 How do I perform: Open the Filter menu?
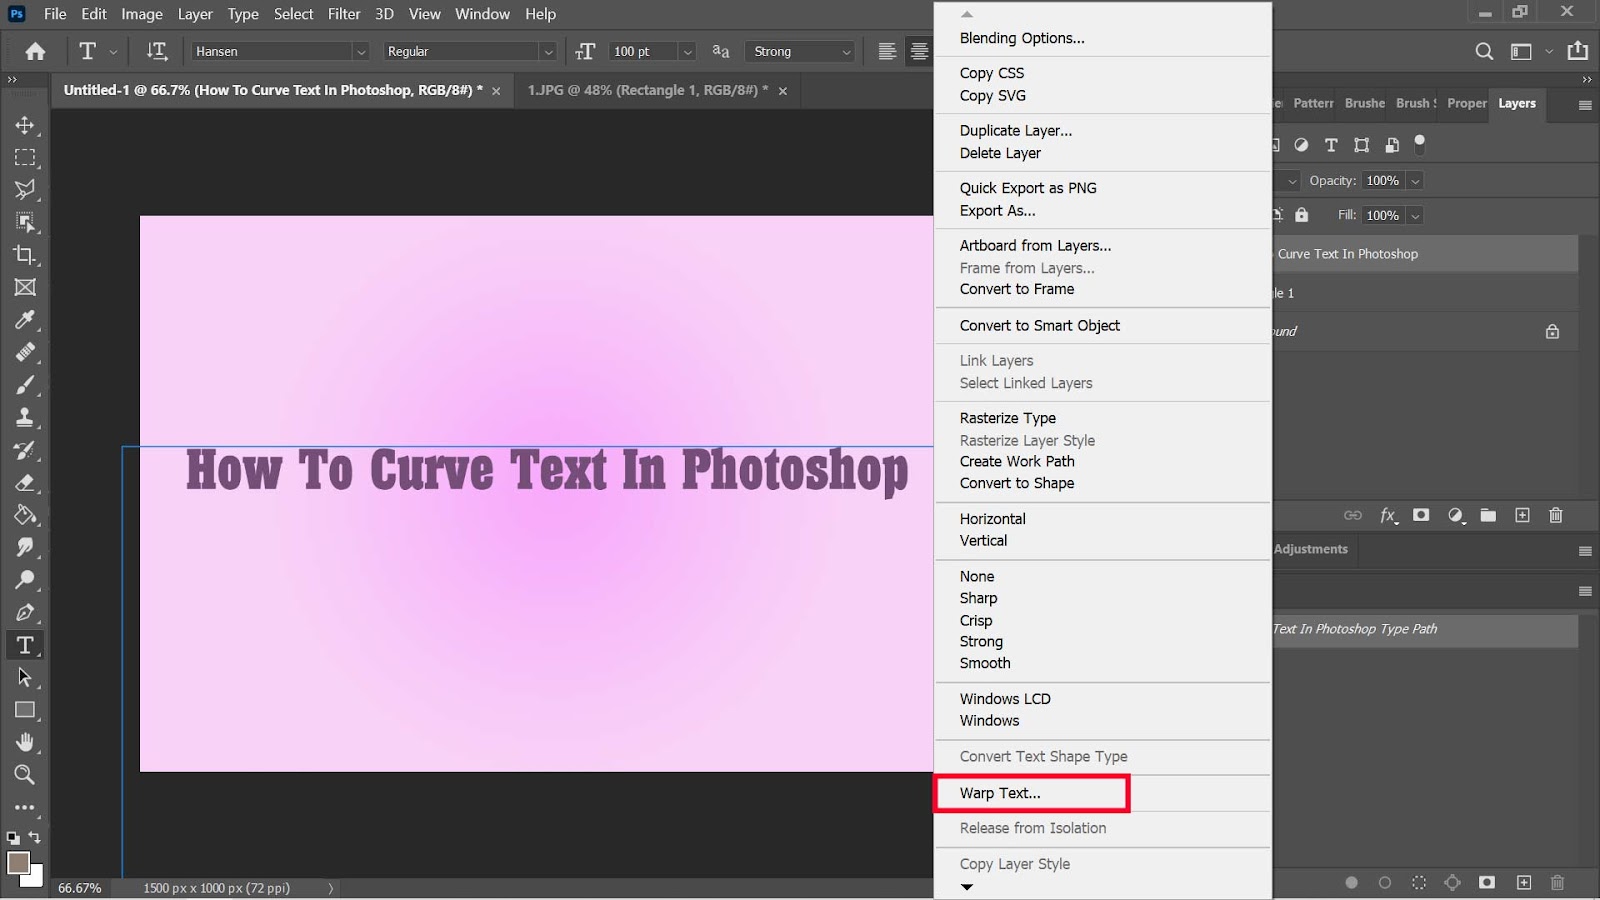click(344, 14)
